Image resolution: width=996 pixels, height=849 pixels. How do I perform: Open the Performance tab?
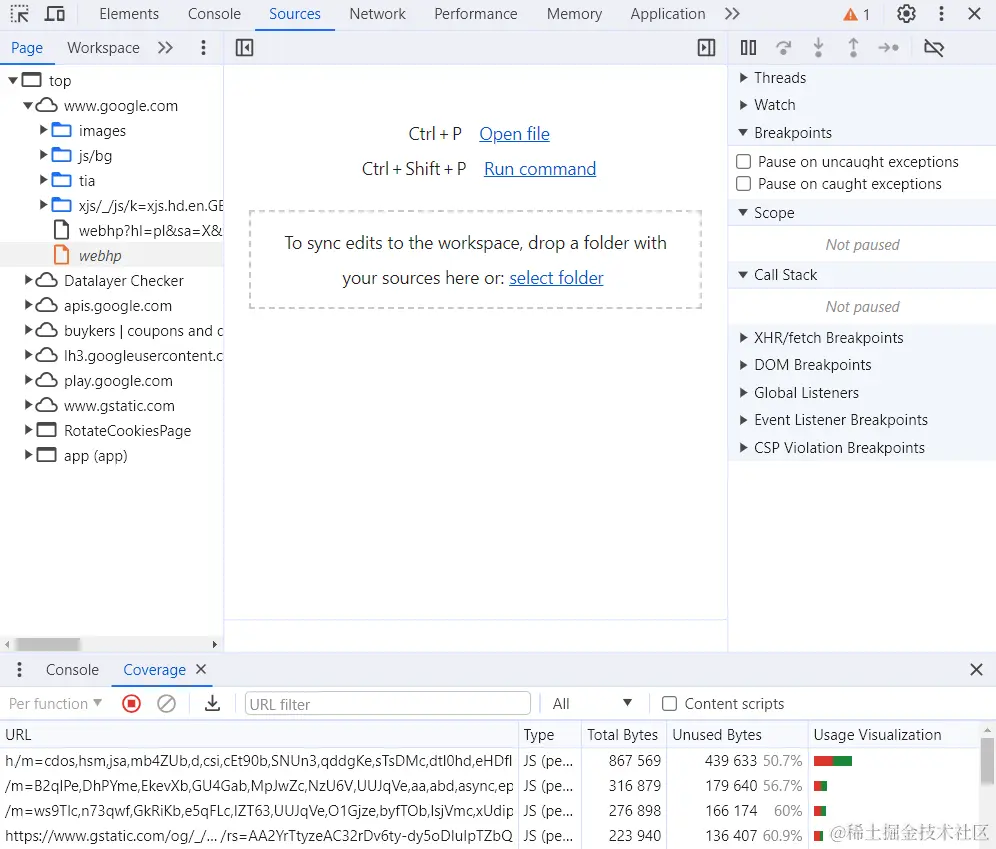(x=476, y=14)
